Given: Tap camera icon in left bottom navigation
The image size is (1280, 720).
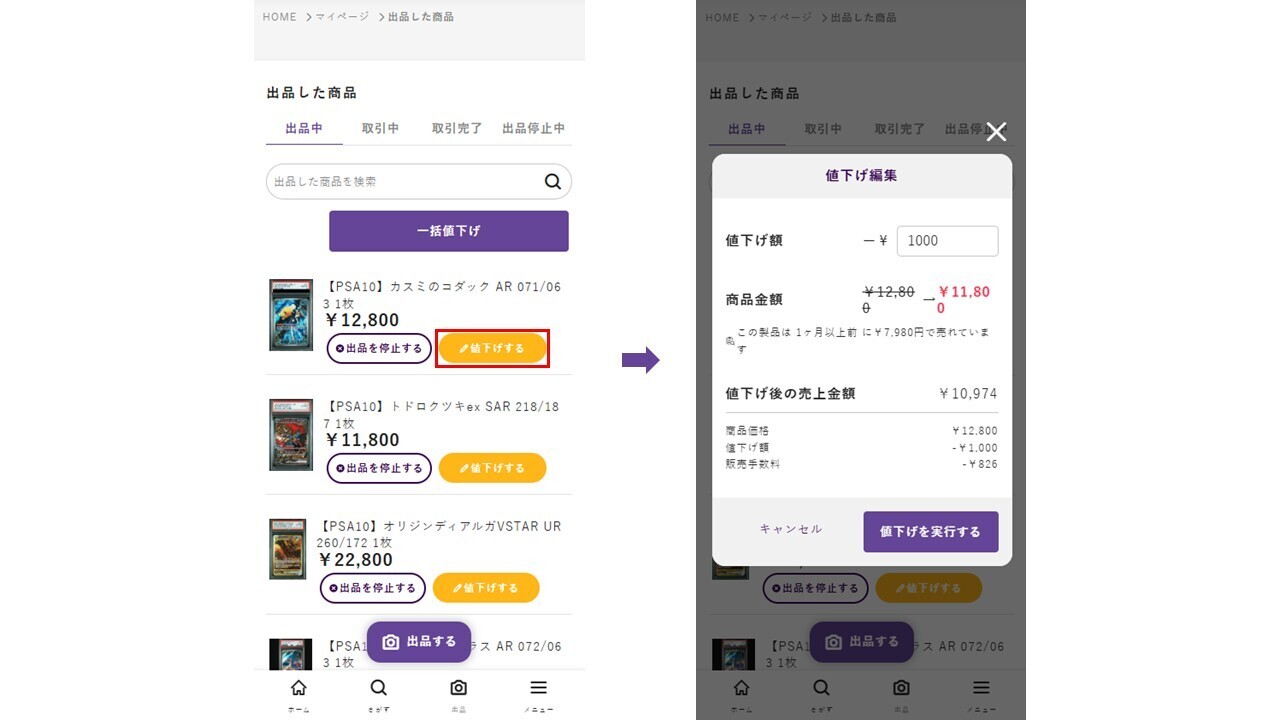Looking at the screenshot, I should click(458, 688).
